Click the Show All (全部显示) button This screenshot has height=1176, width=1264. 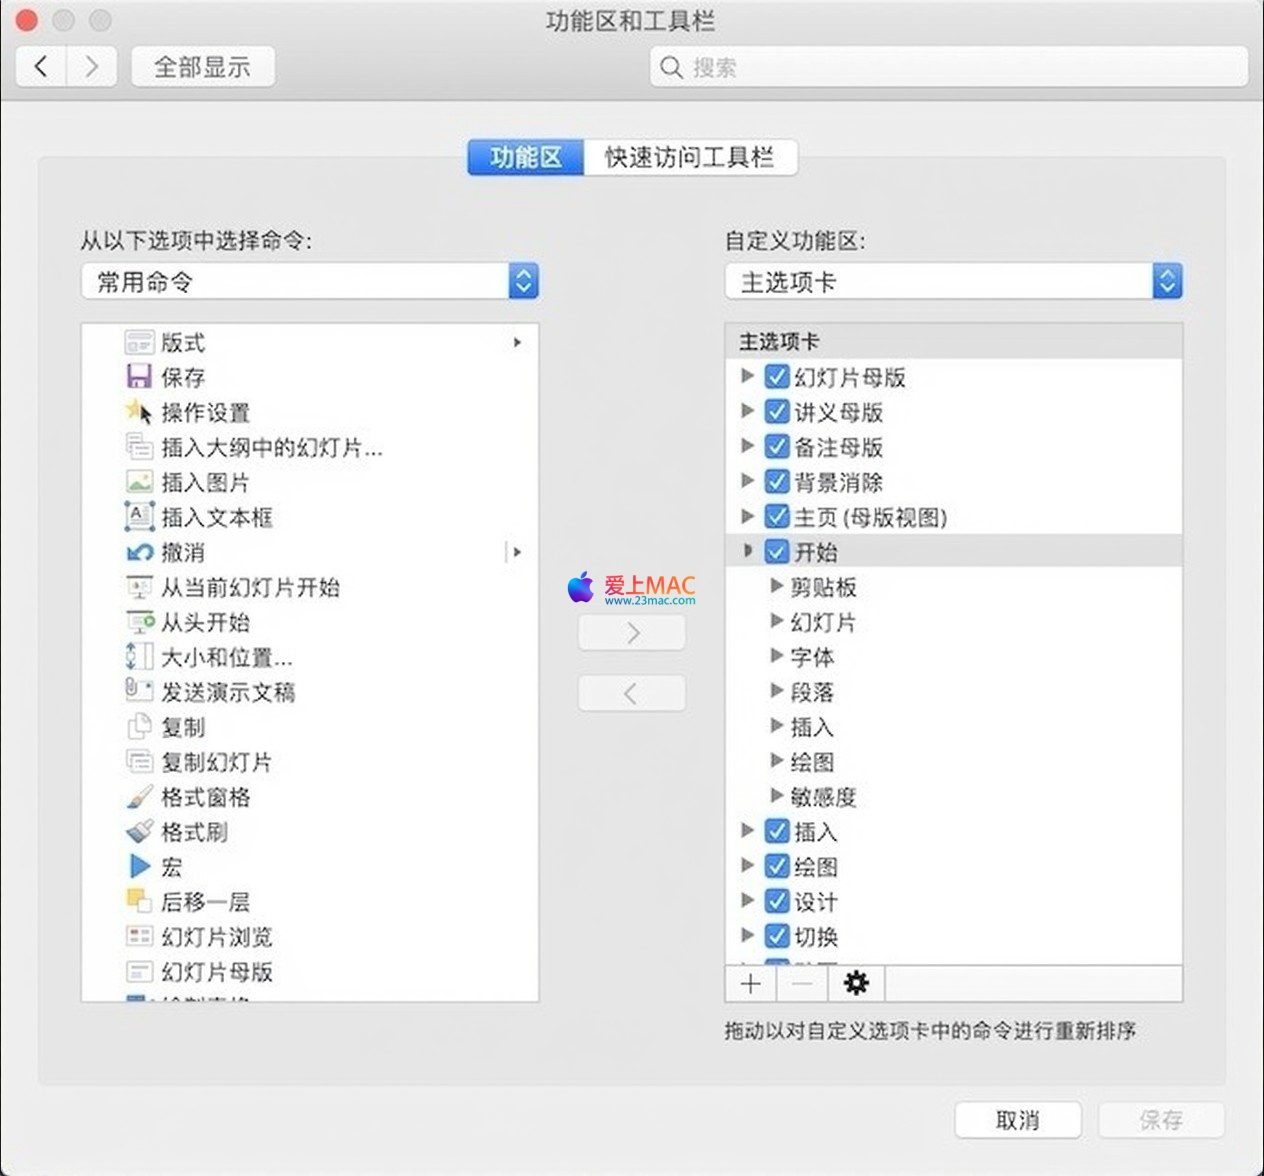pos(202,67)
